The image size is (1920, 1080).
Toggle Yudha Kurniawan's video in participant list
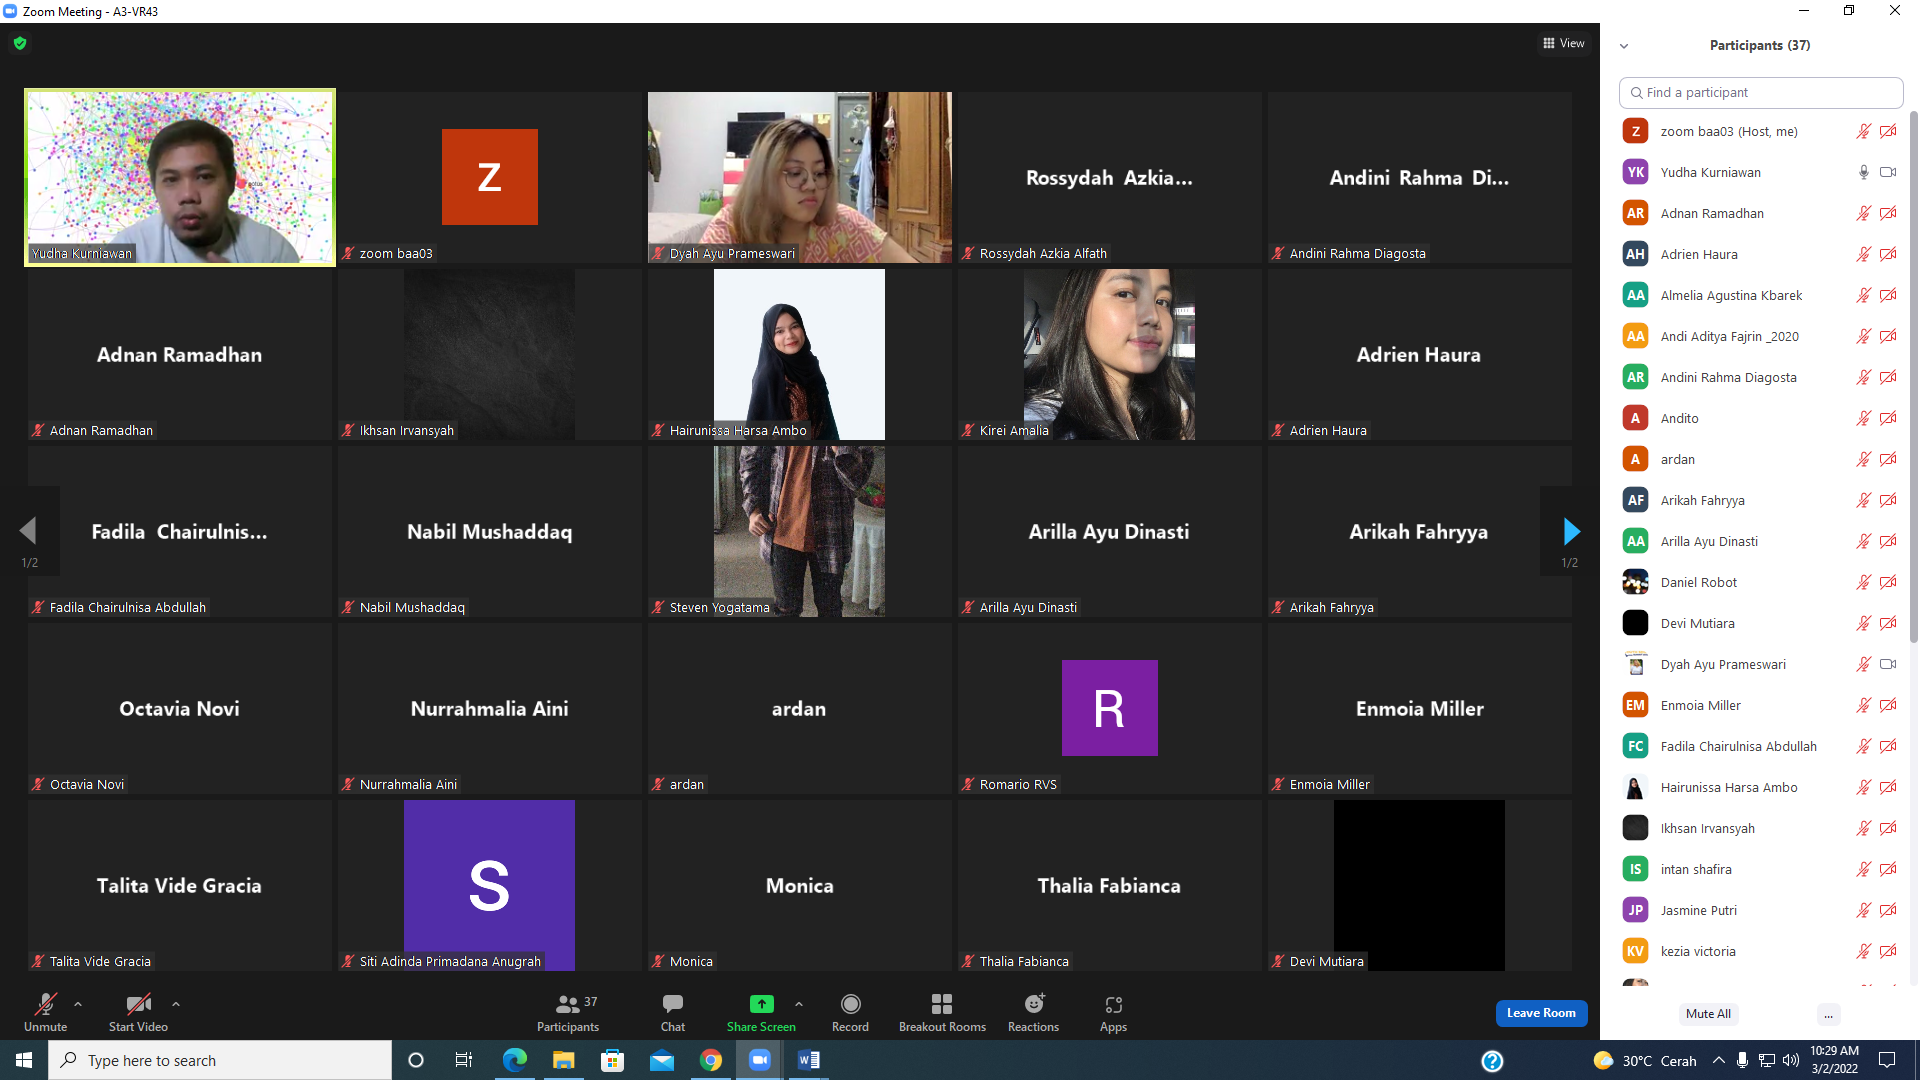click(1888, 172)
